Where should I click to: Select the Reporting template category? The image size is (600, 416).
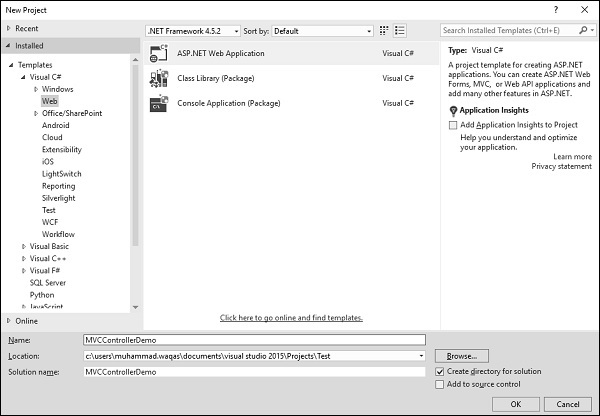point(59,186)
